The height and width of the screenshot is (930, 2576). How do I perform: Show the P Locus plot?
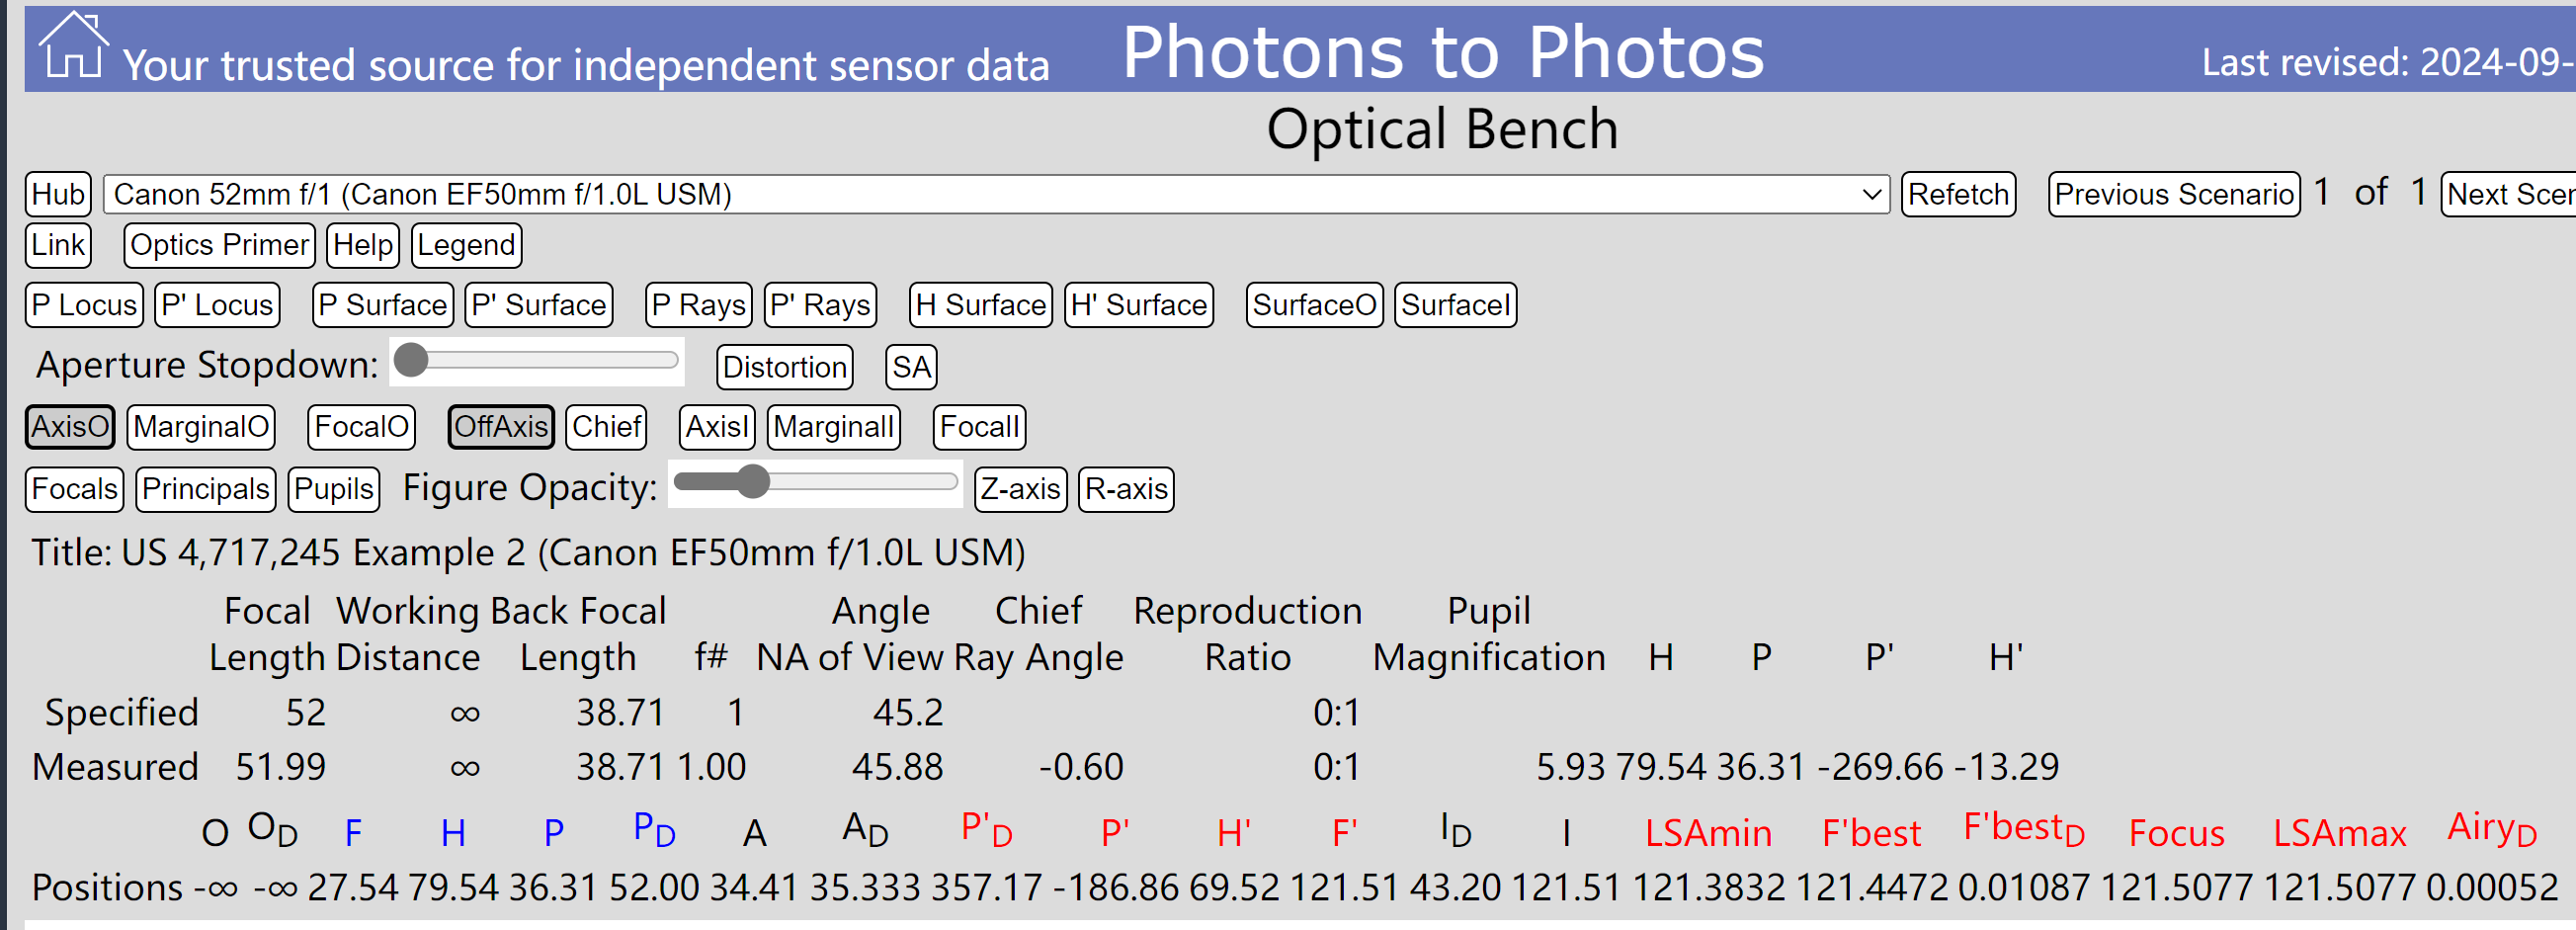pyautogui.click(x=84, y=305)
